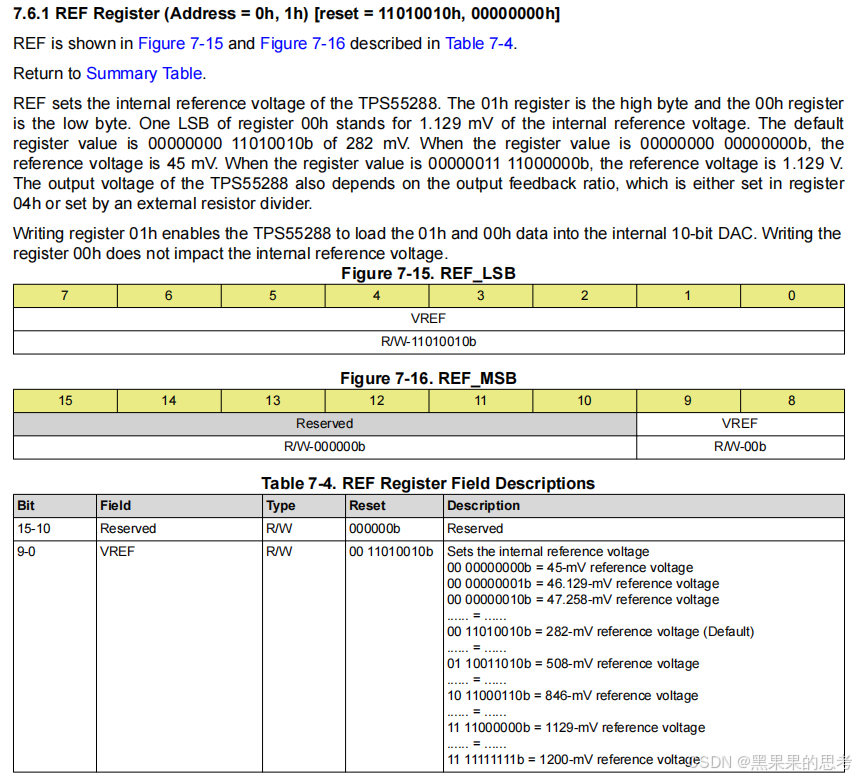Click the '00 11010010b' reset value cell
This screenshot has width=856, height=777.
[395, 656]
